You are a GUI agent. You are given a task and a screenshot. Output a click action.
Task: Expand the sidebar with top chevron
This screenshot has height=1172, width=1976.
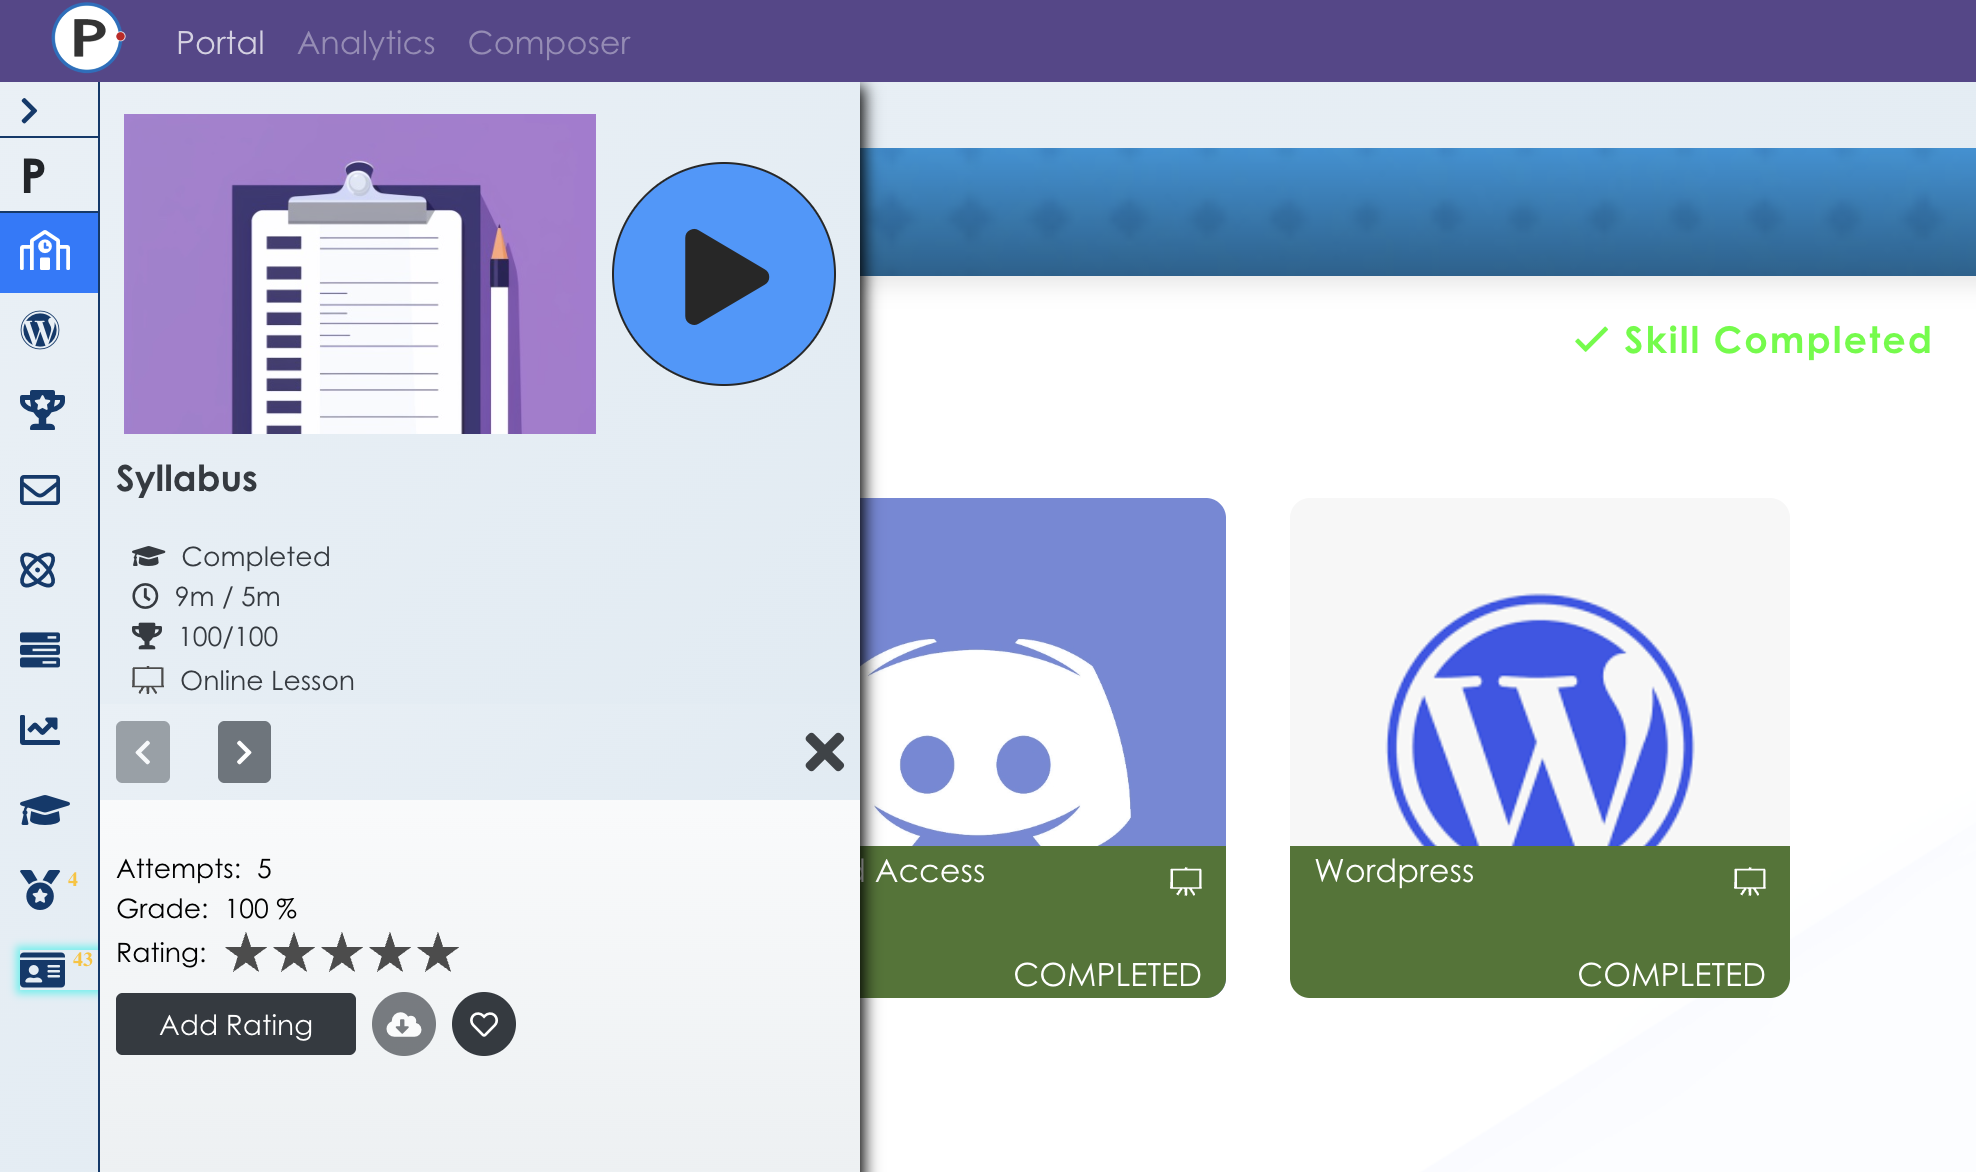pos(30,110)
